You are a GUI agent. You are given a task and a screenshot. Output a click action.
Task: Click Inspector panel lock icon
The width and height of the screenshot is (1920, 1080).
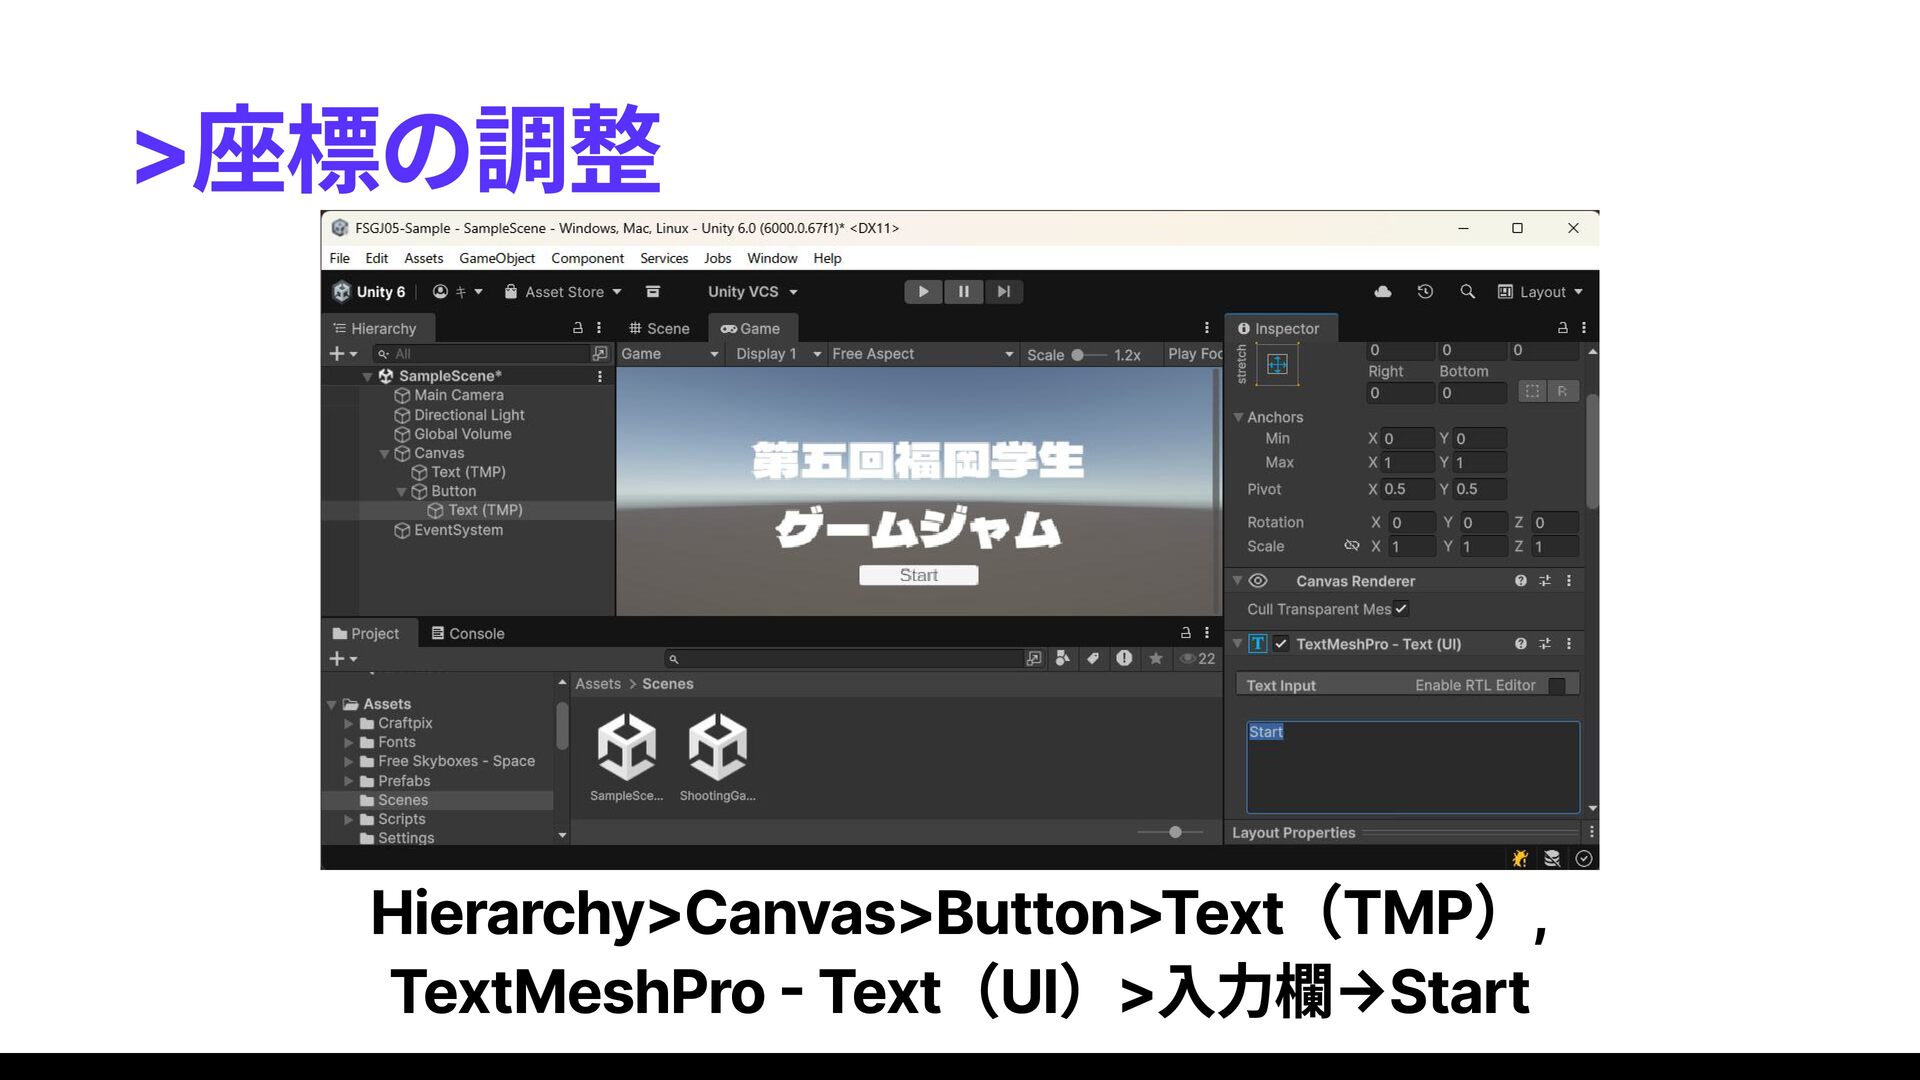pos(1562,328)
